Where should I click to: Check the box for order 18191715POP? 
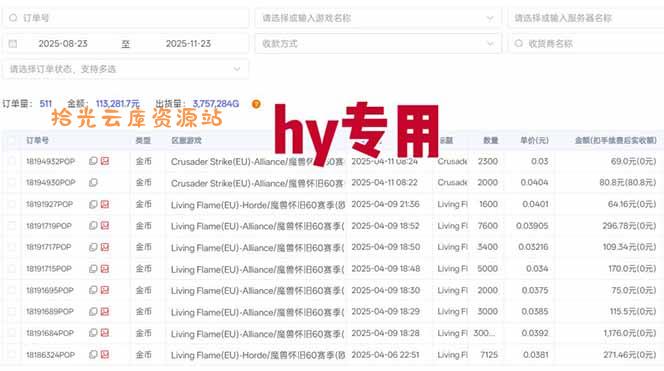(x=12, y=269)
